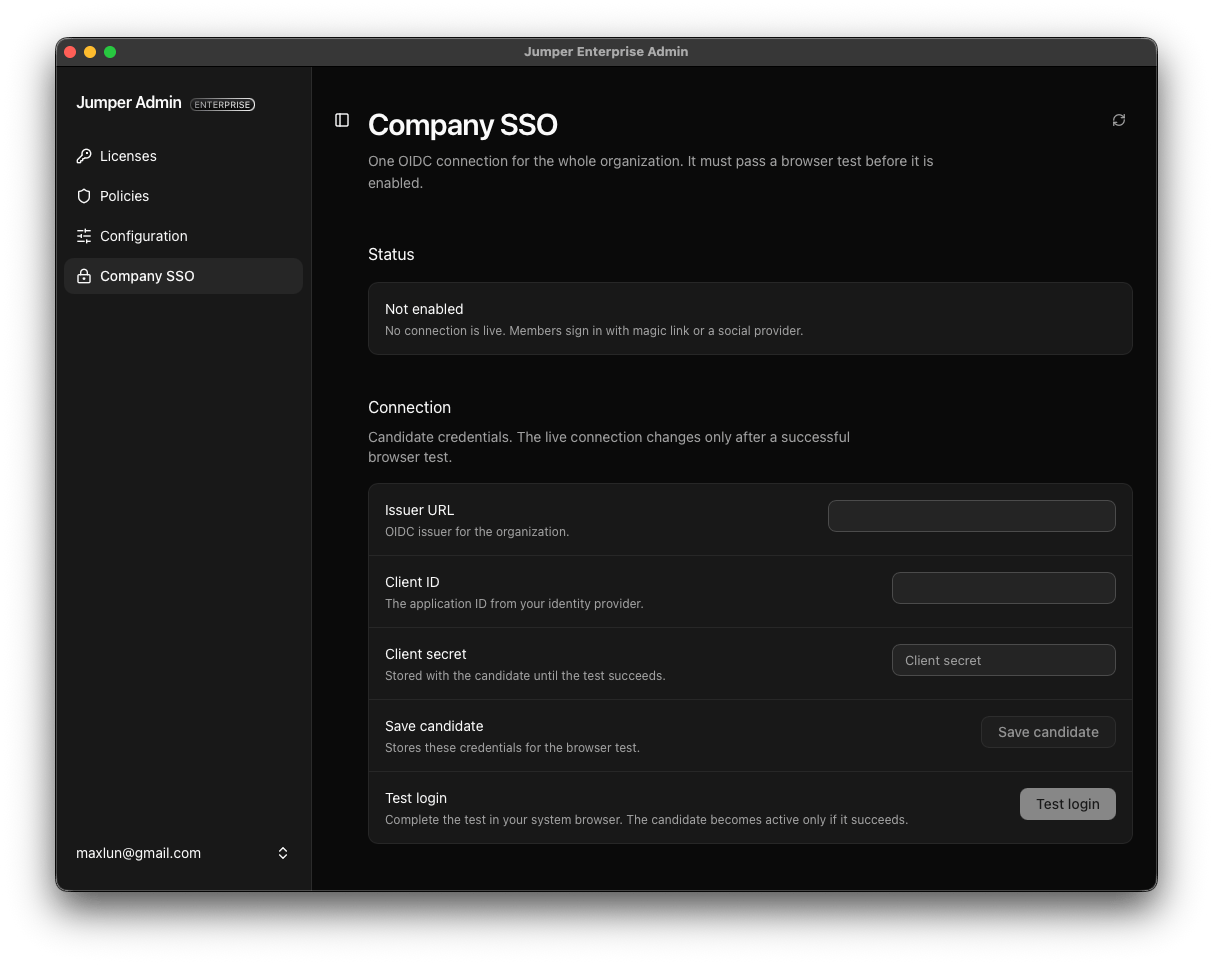Click 'One OIDC connection for the whole organization' text
The width and height of the screenshot is (1213, 965).
point(651,172)
